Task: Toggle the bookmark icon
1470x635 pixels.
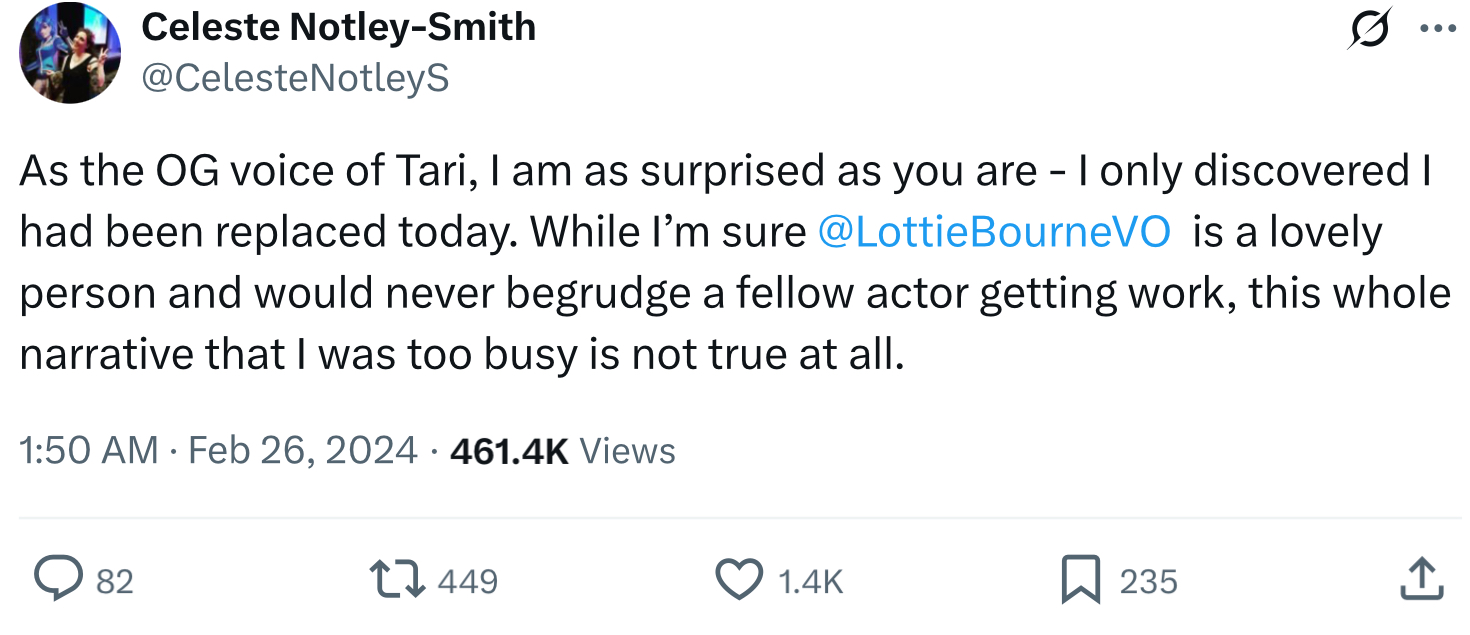Action: point(1079,580)
